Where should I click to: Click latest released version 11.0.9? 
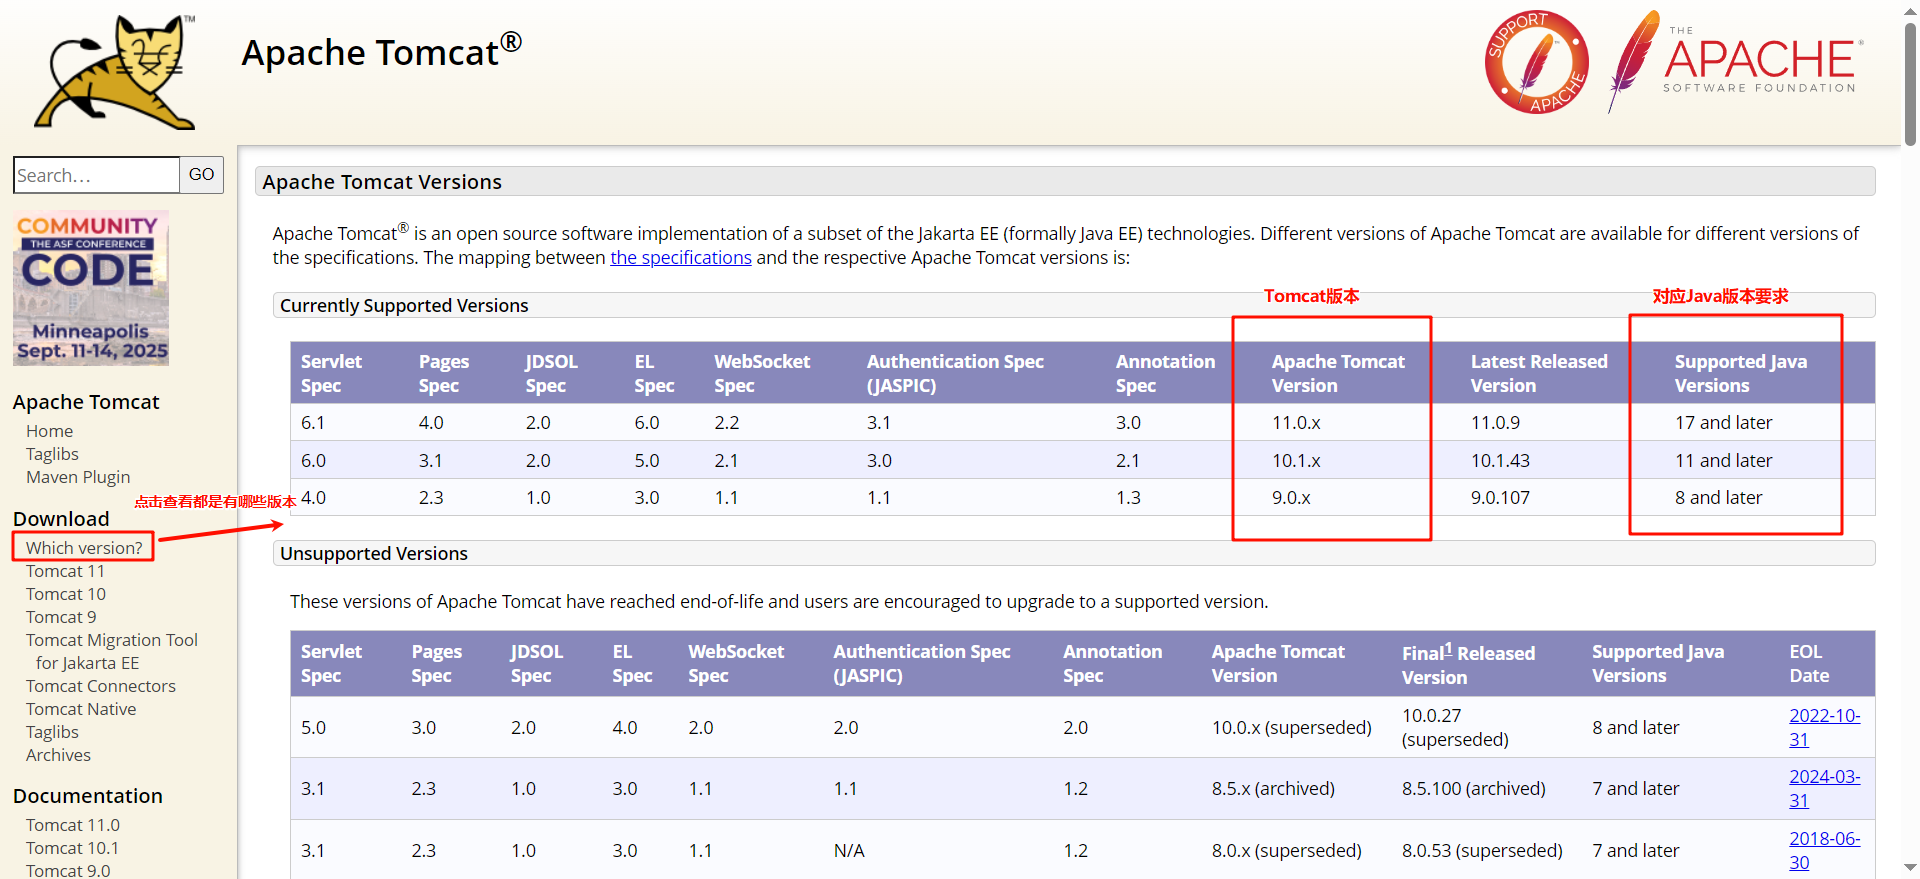1495,423
